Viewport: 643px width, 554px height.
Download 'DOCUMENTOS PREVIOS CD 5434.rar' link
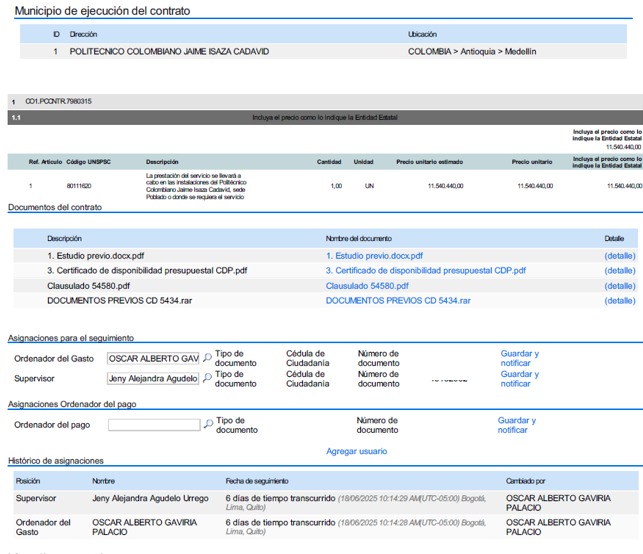tap(398, 300)
